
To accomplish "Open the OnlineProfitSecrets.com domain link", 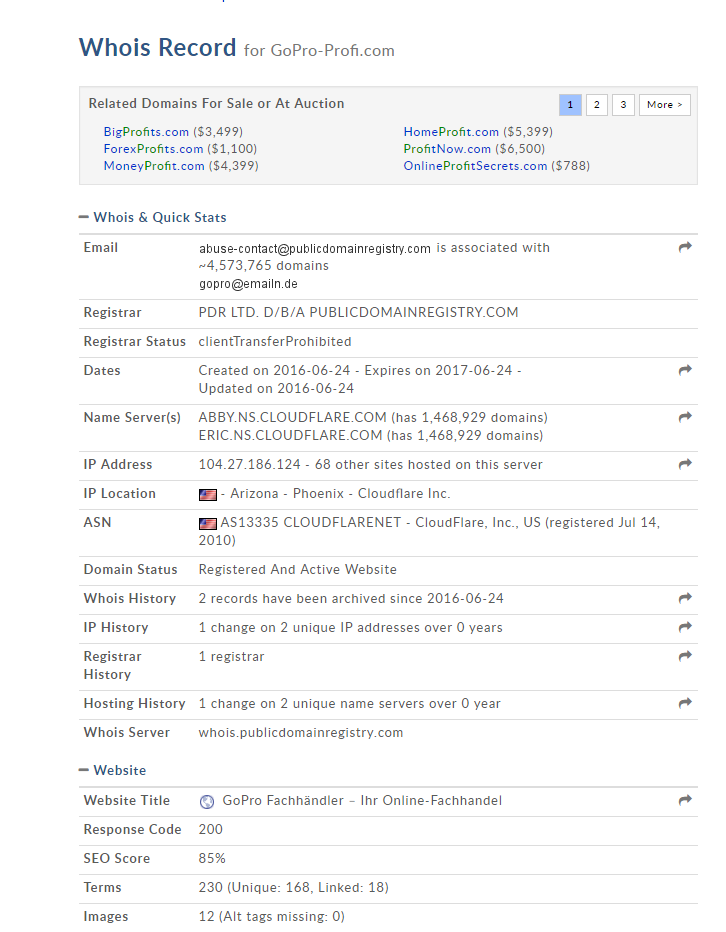I will click(476, 166).
